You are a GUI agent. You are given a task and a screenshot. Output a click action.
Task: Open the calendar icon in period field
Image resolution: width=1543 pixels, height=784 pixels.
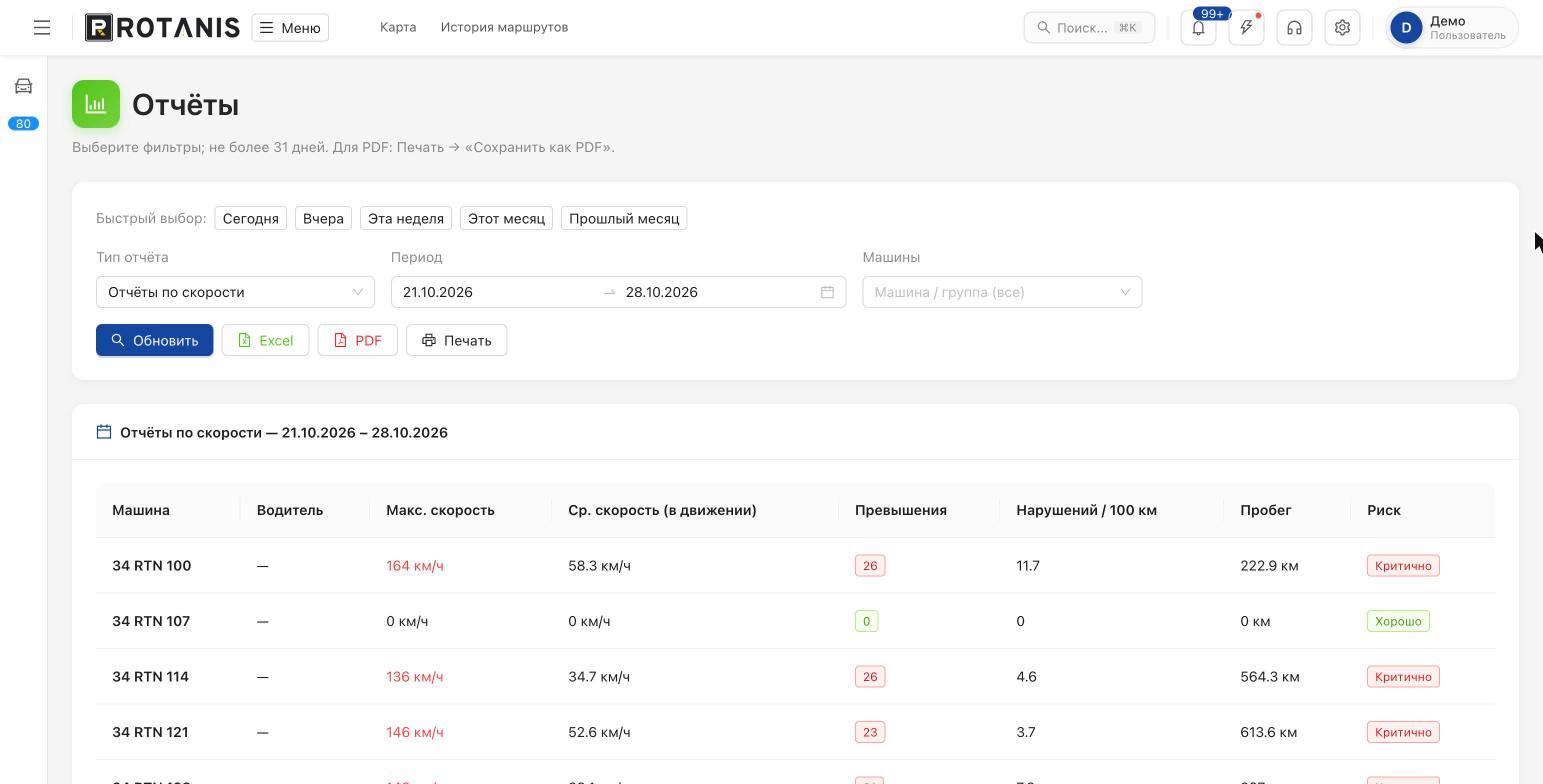click(x=827, y=292)
